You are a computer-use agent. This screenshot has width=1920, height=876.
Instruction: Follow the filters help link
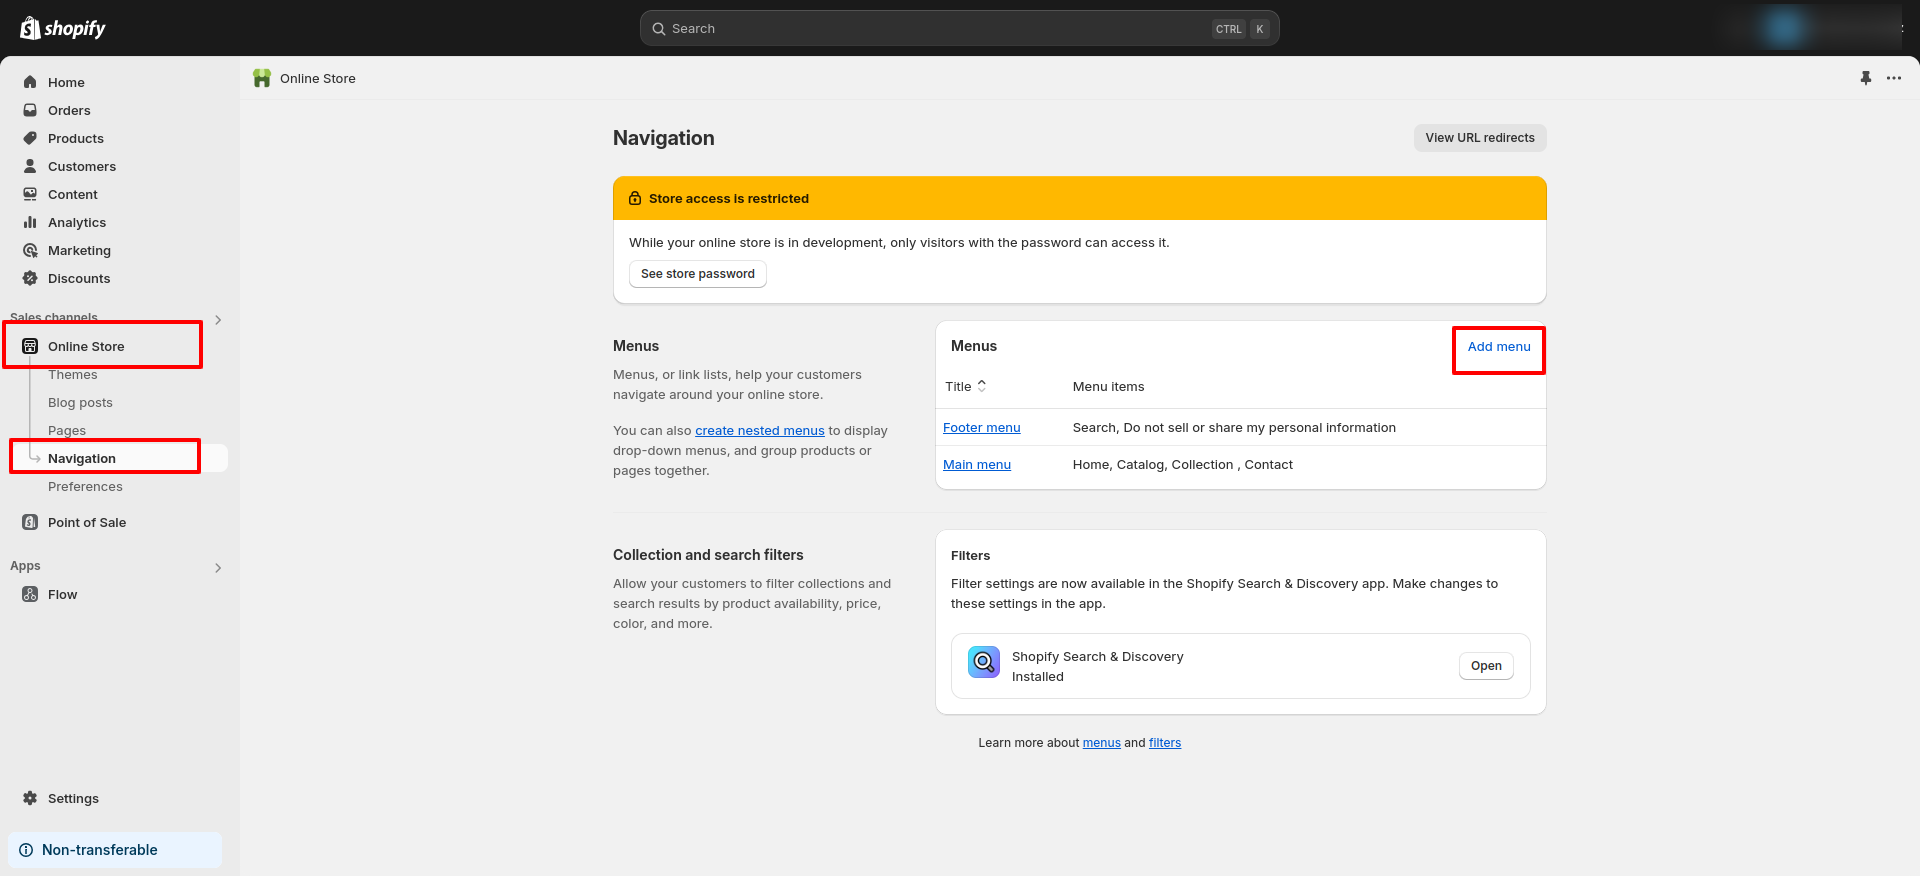coord(1165,743)
